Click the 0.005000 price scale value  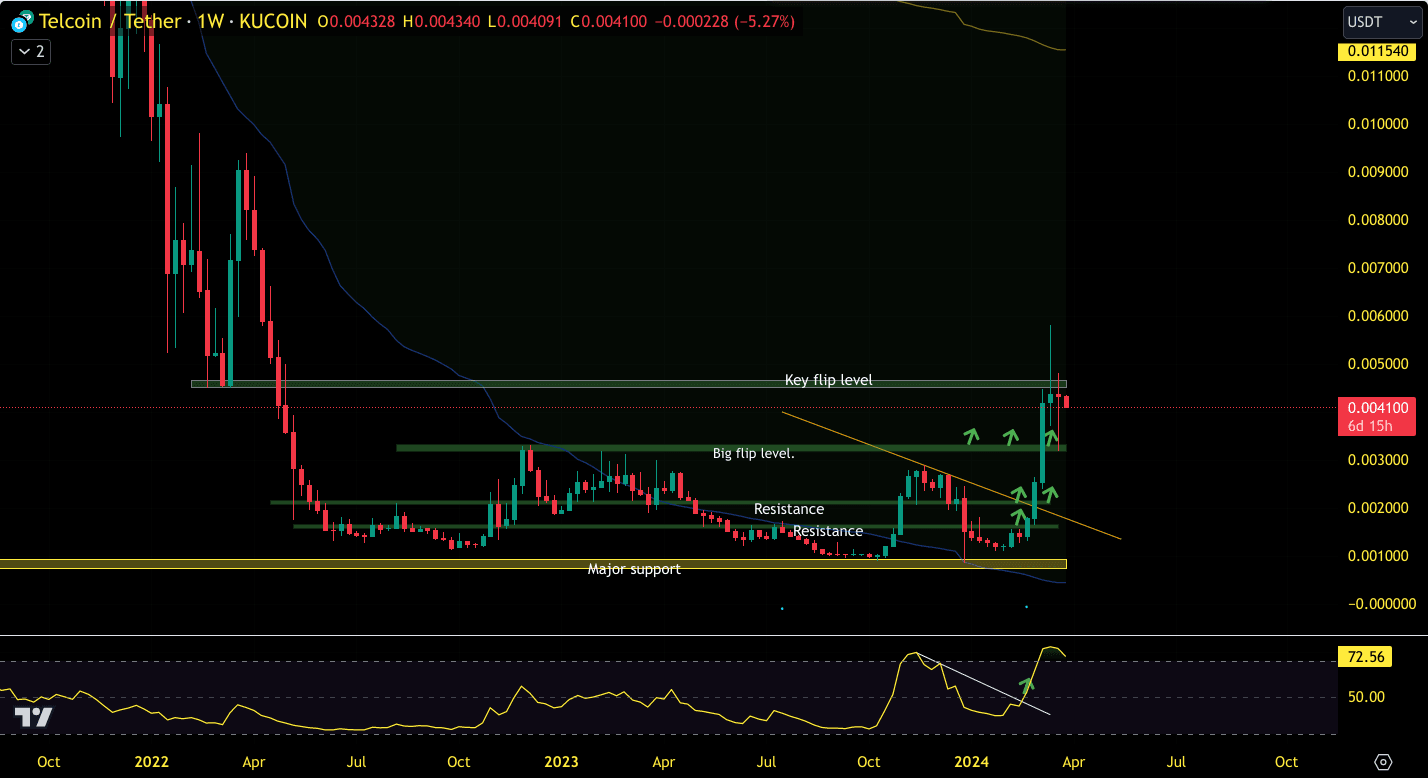tap(1380, 364)
